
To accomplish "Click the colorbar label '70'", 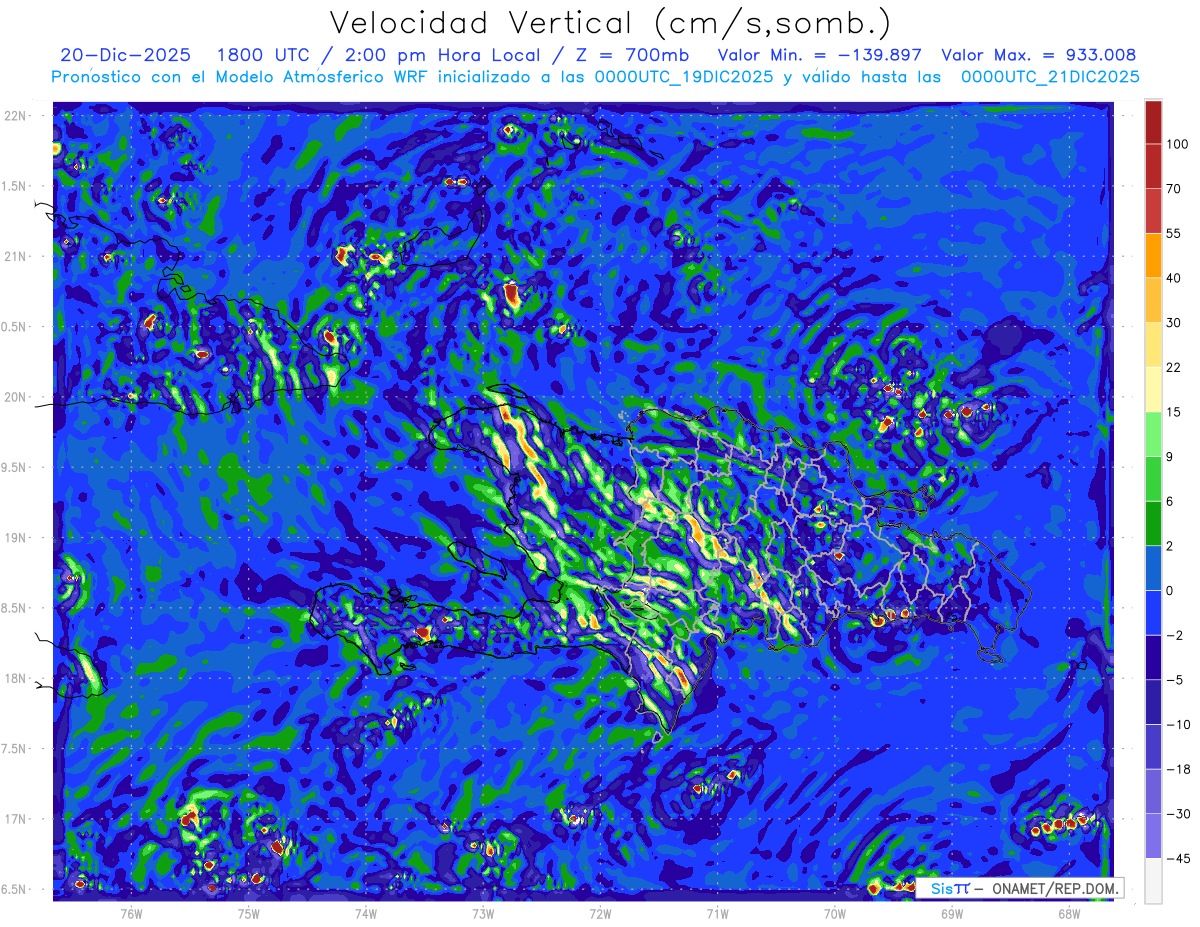I will pyautogui.click(x=1173, y=188).
